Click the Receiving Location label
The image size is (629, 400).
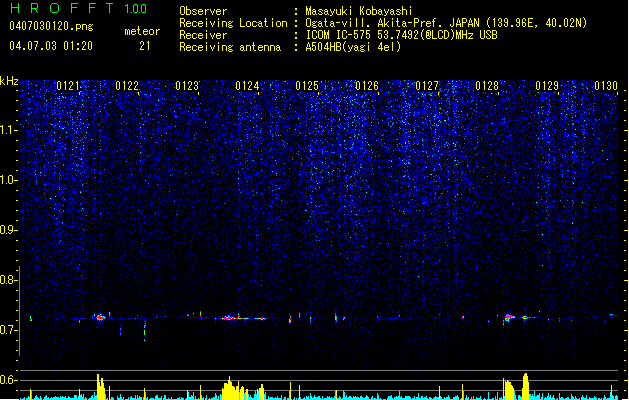[233, 23]
